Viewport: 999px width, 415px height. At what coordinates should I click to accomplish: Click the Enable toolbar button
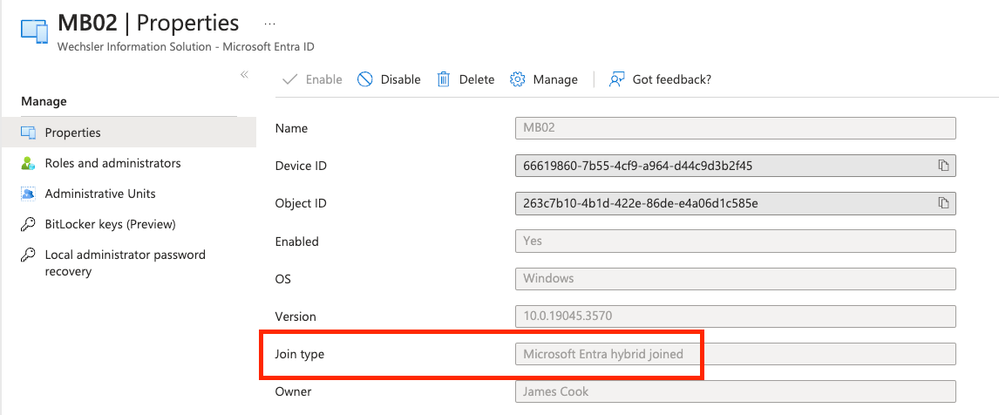[312, 80]
